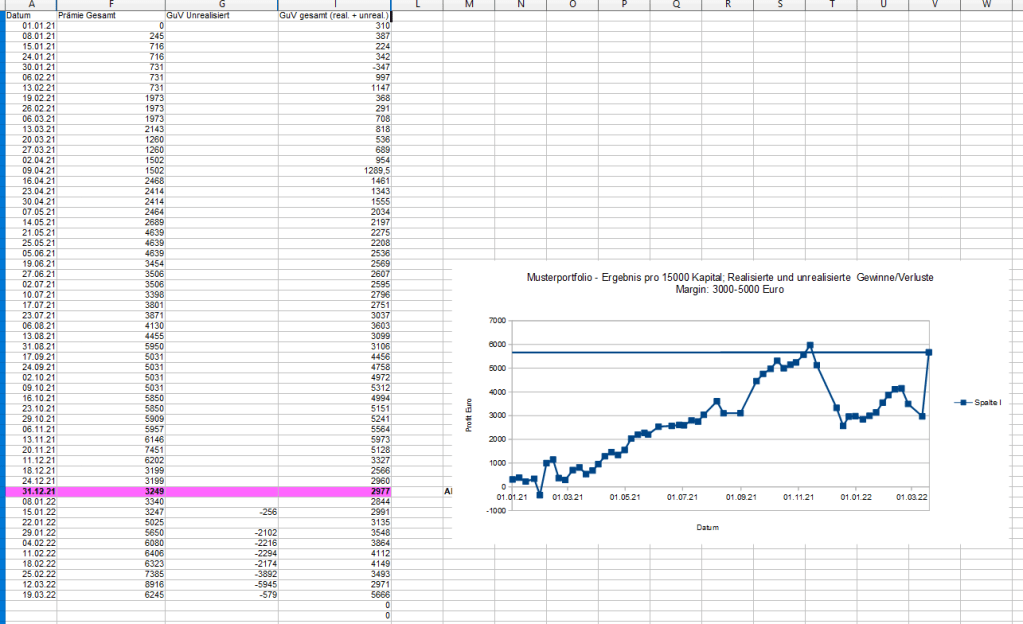
Task: Click the cell containing value 1289,5
Action: point(334,170)
